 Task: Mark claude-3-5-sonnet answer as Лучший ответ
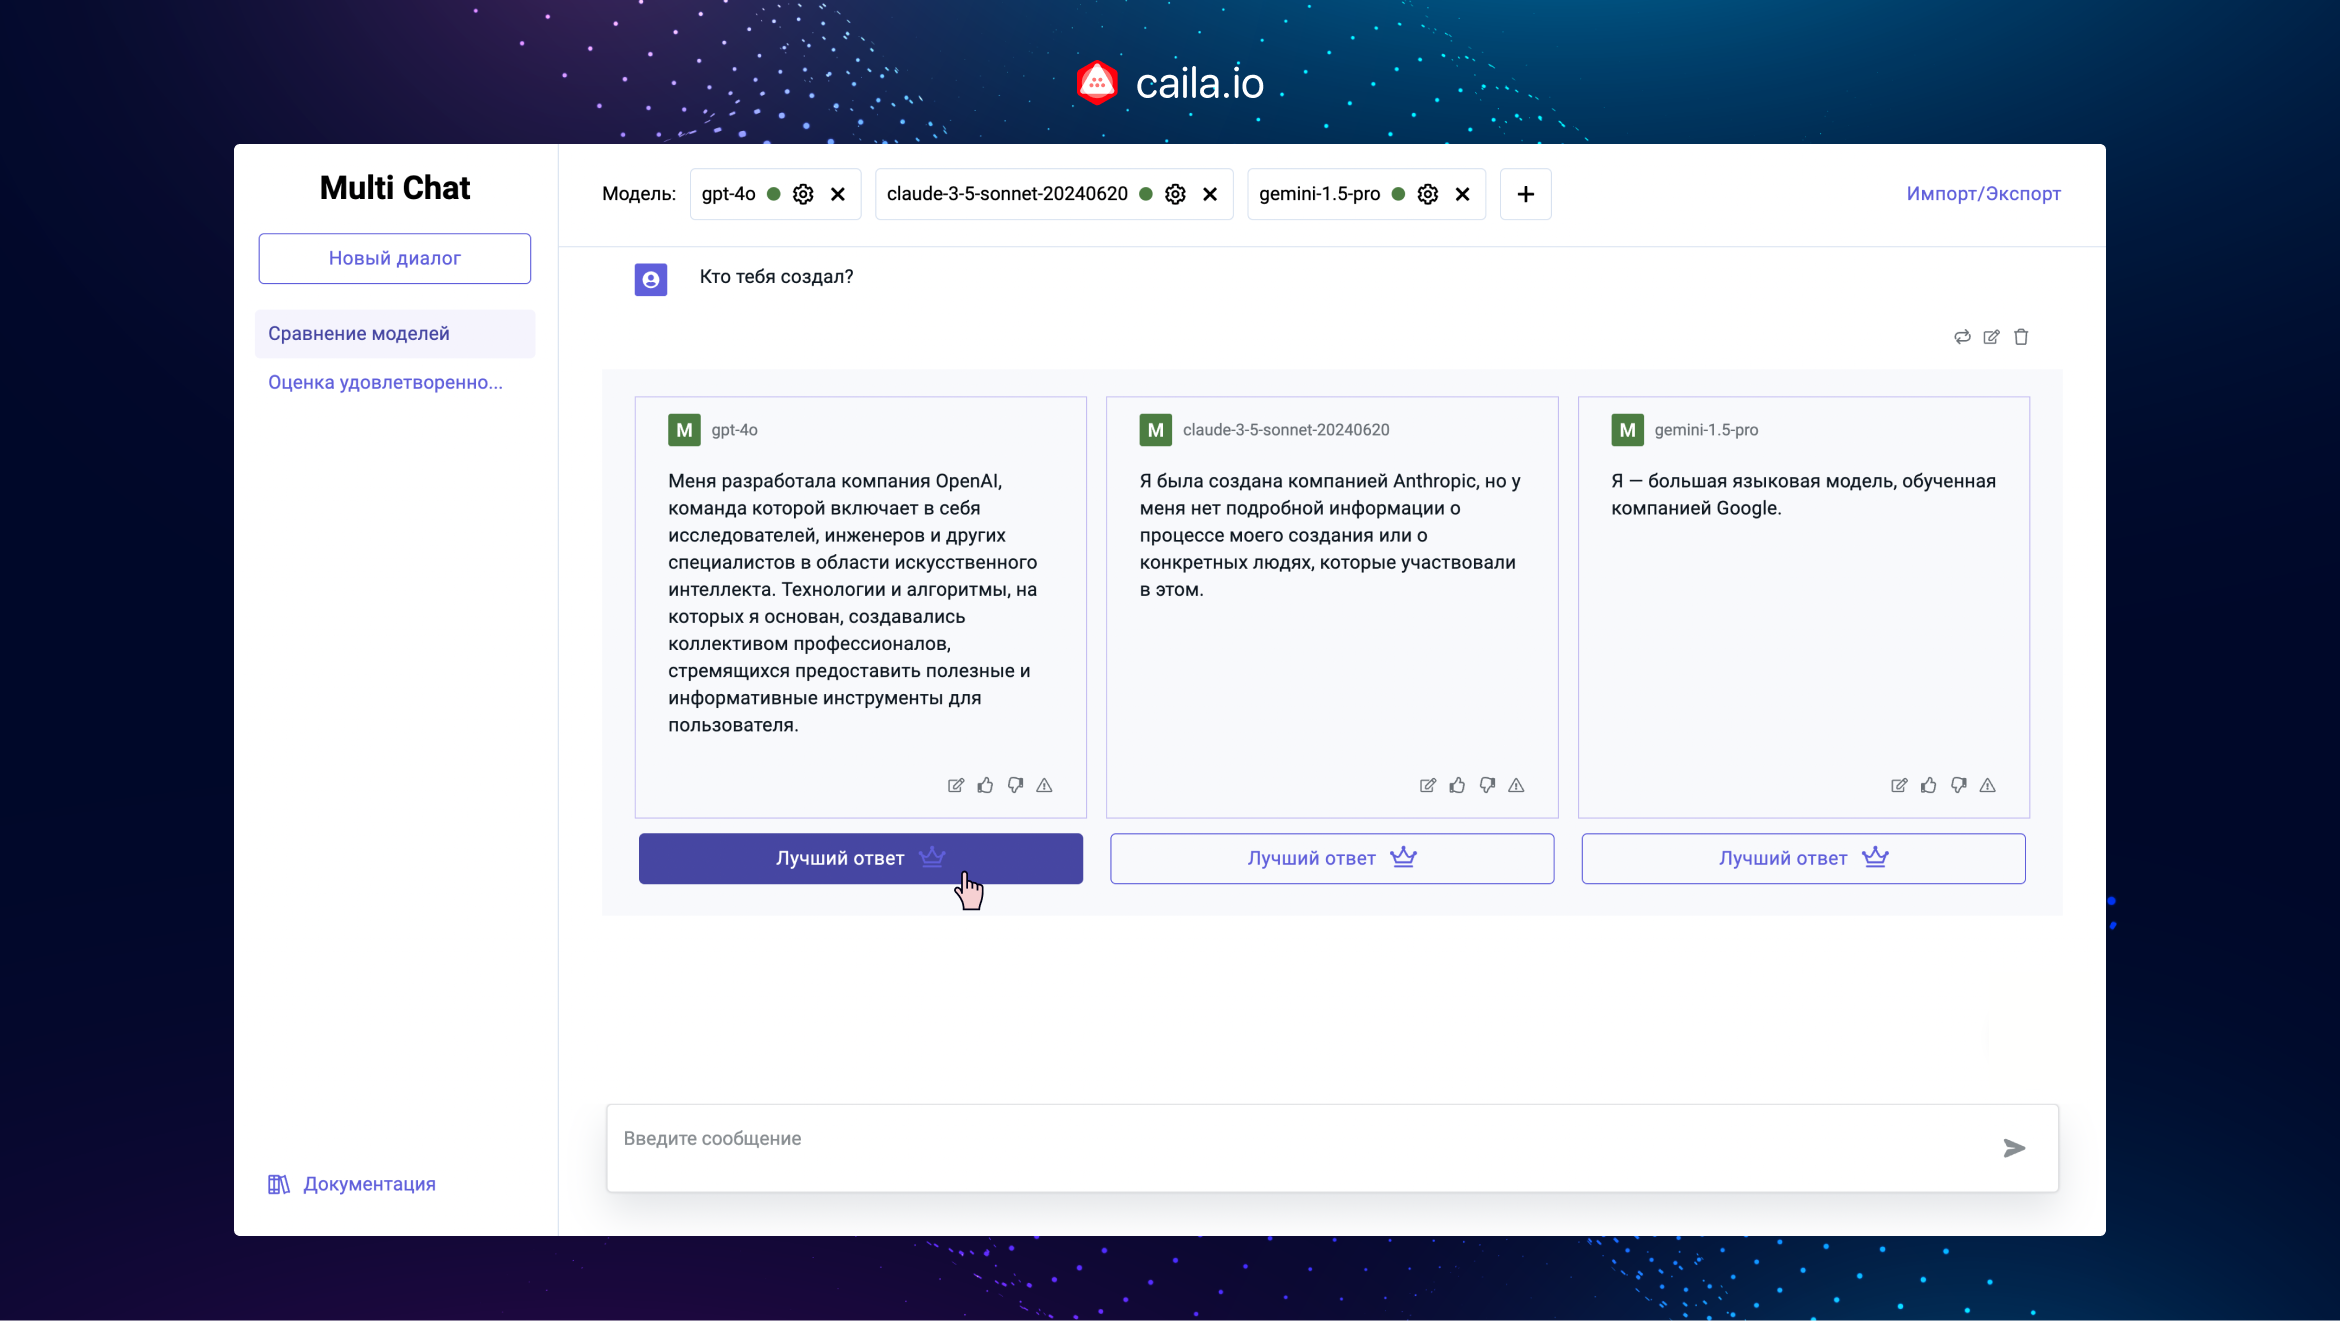click(1332, 858)
